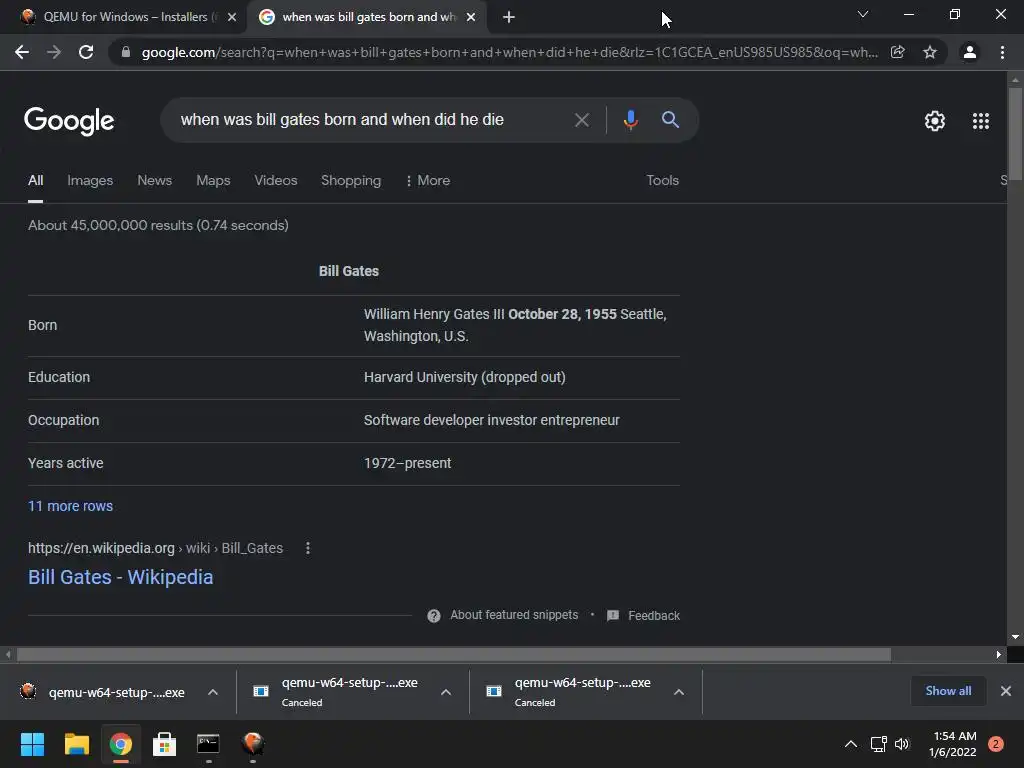Open three-dot menu beside Wikipedia URL

308,549
